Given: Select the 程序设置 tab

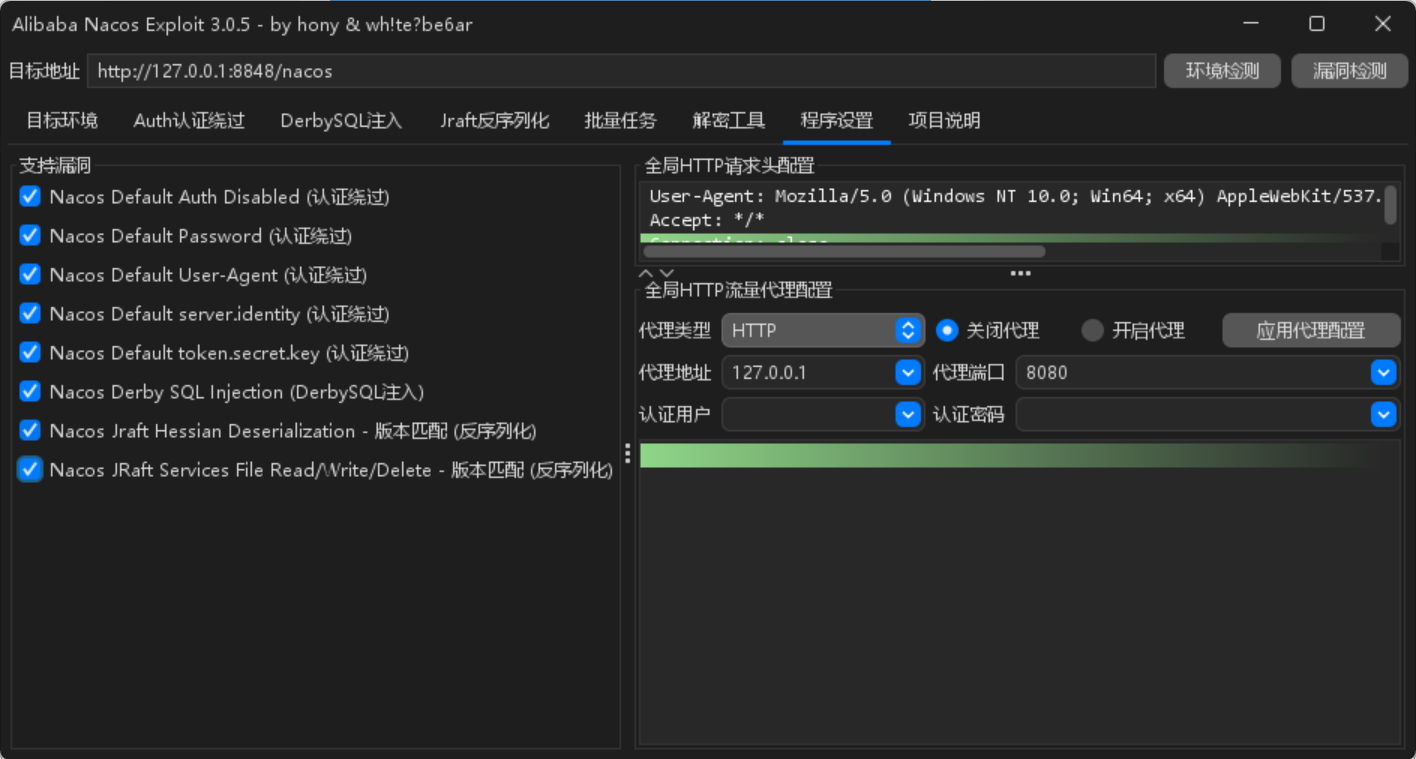Looking at the screenshot, I should tap(837, 121).
